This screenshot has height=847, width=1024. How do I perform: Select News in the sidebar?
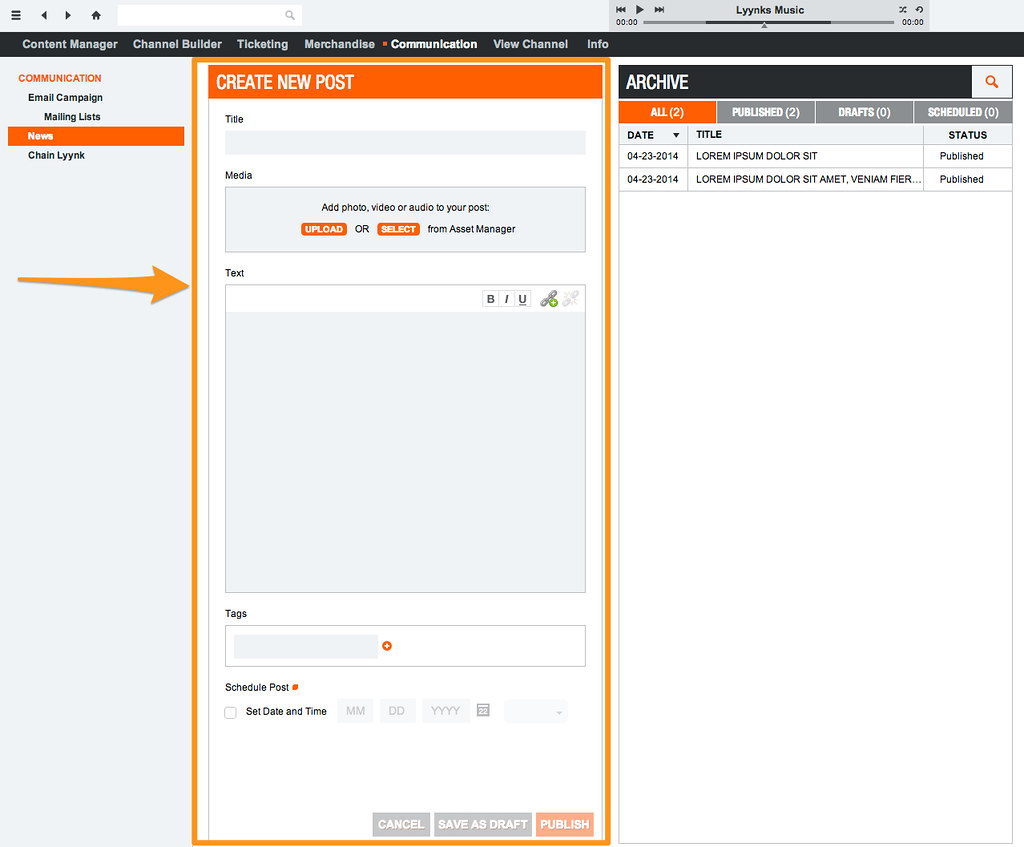click(x=96, y=136)
